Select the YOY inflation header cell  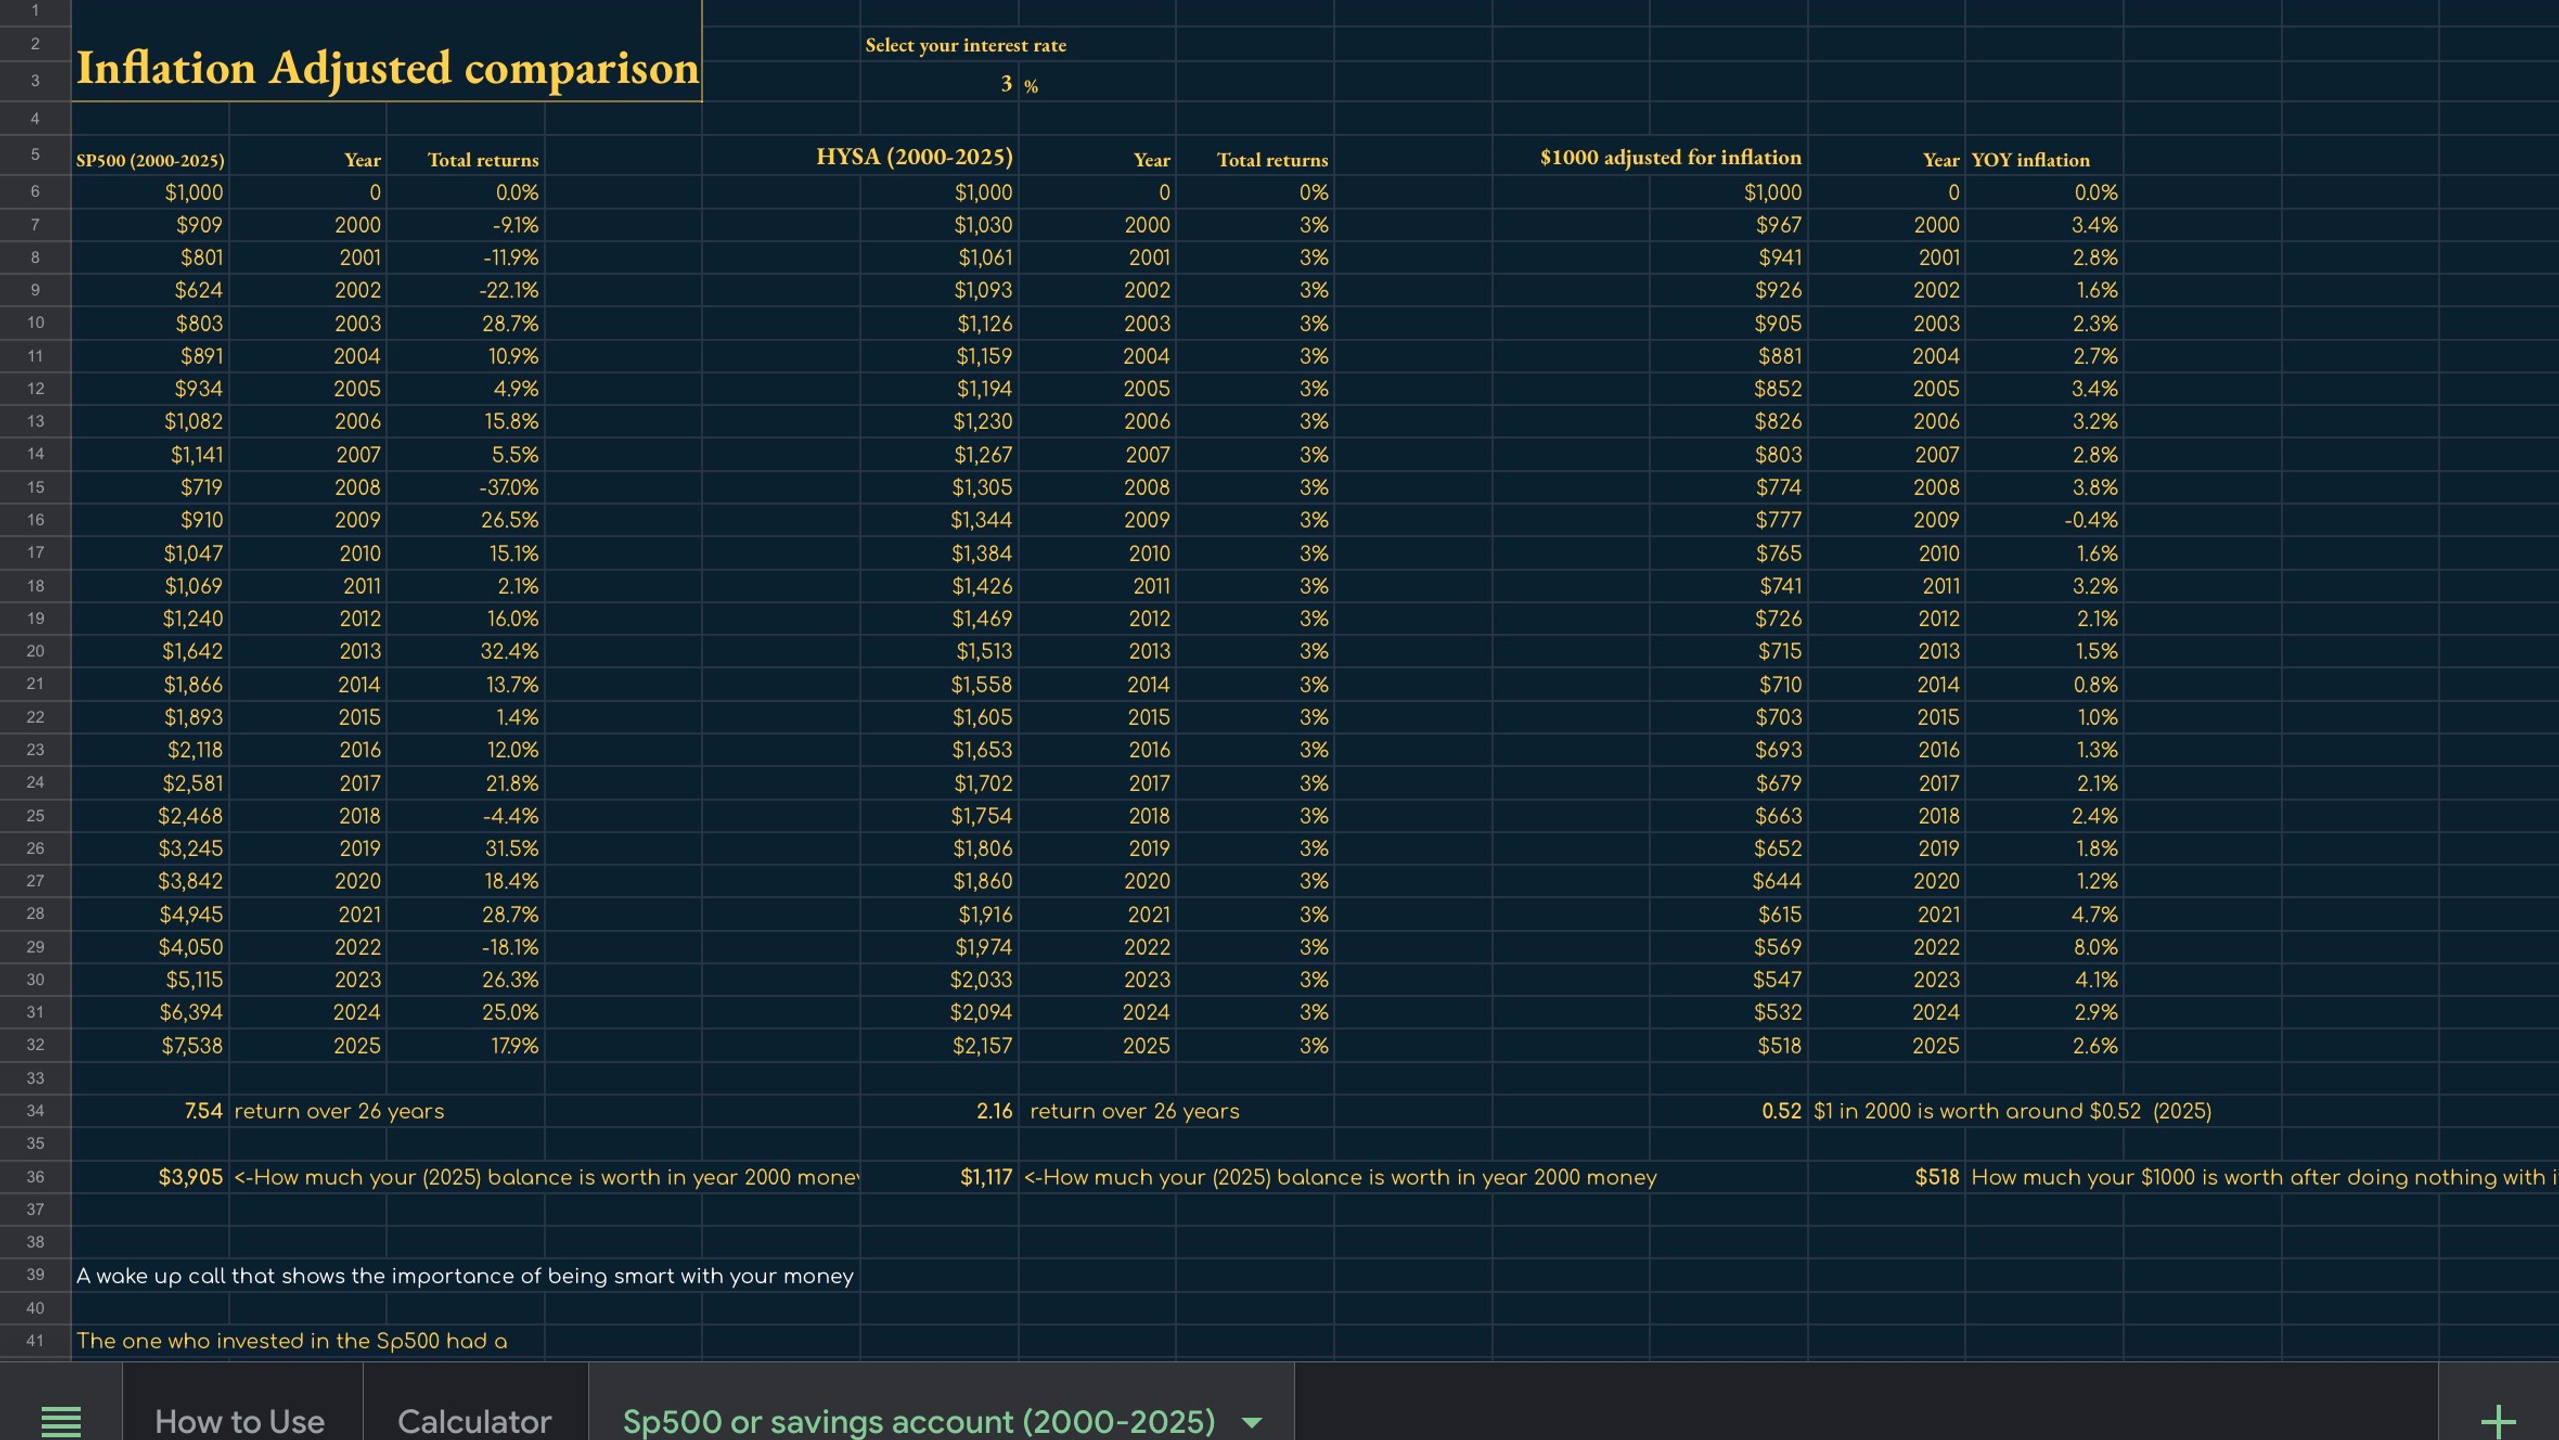click(2043, 157)
